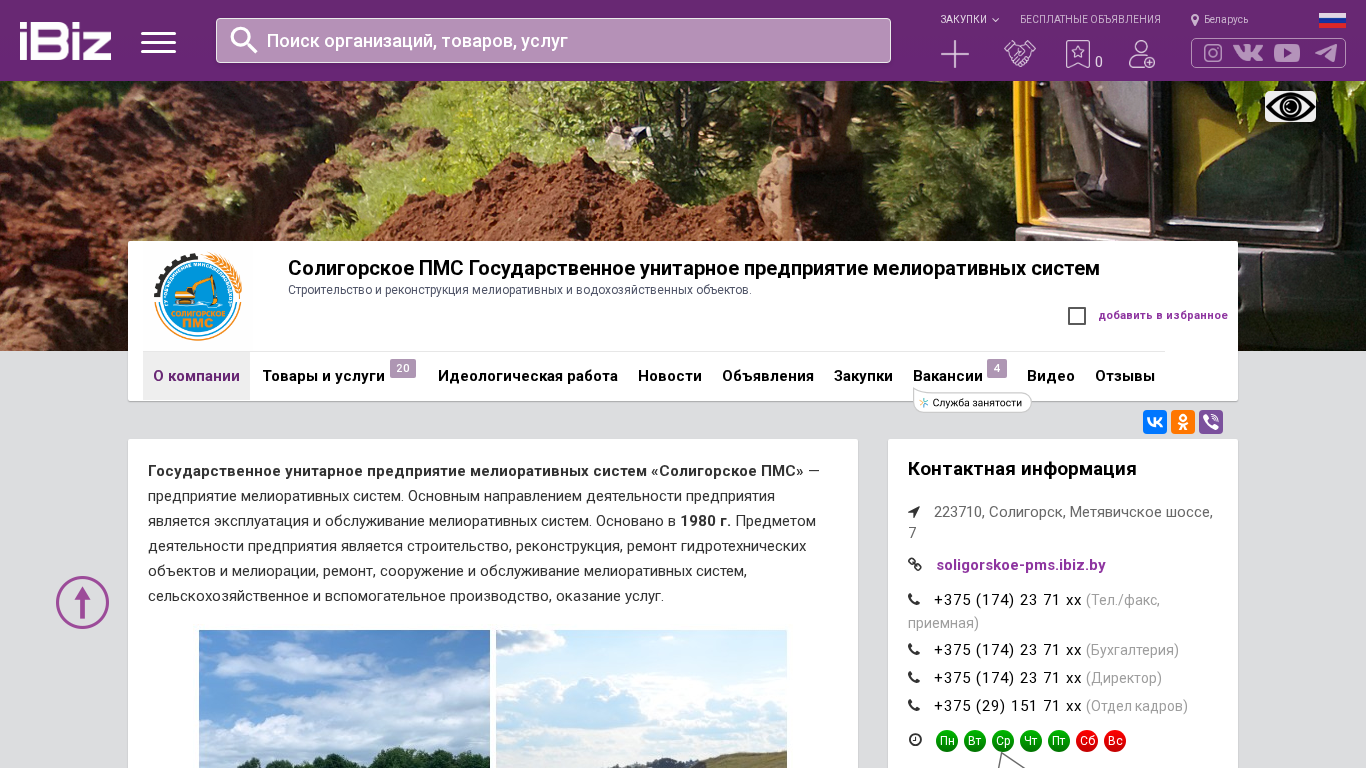Screen dimensions: 1366x768
Task: Select the Сб day-off badge
Action: click(1087, 741)
